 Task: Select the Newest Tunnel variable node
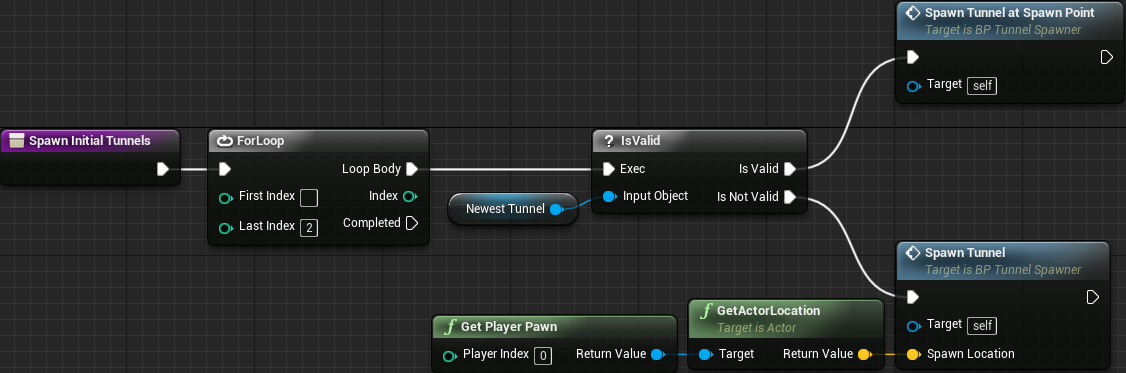[x=512, y=209]
